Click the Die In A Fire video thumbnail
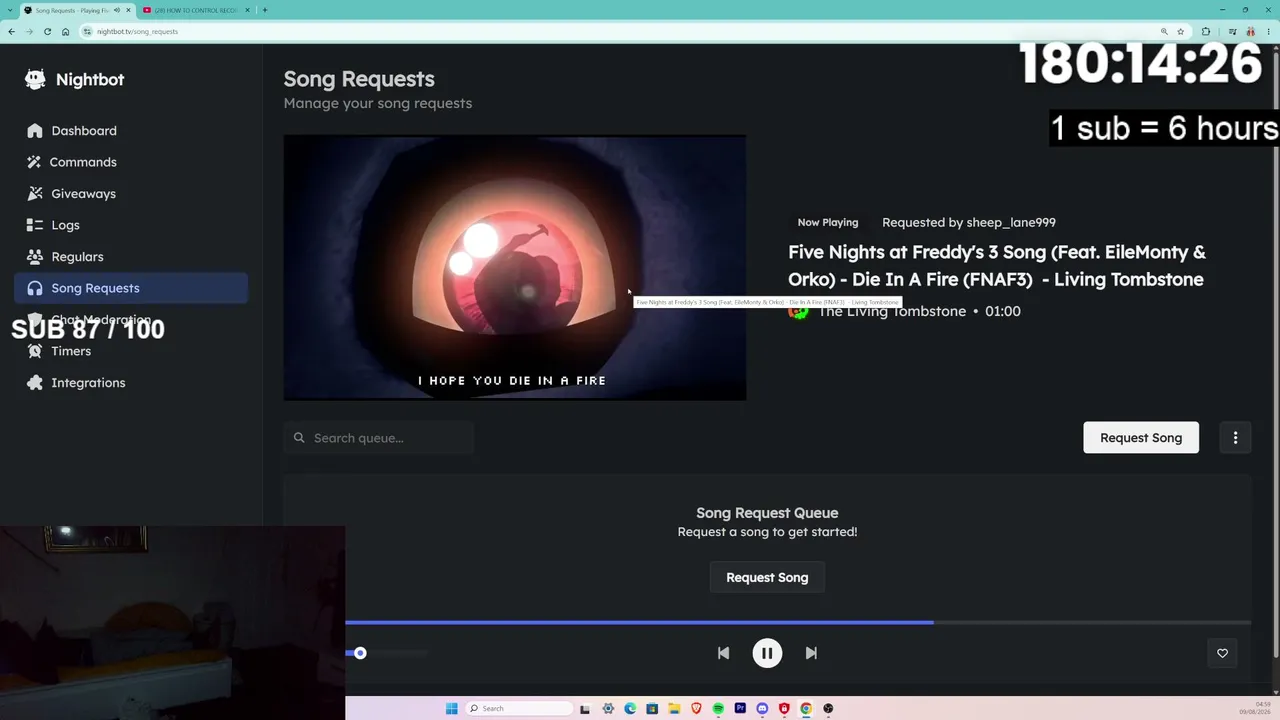 515,268
